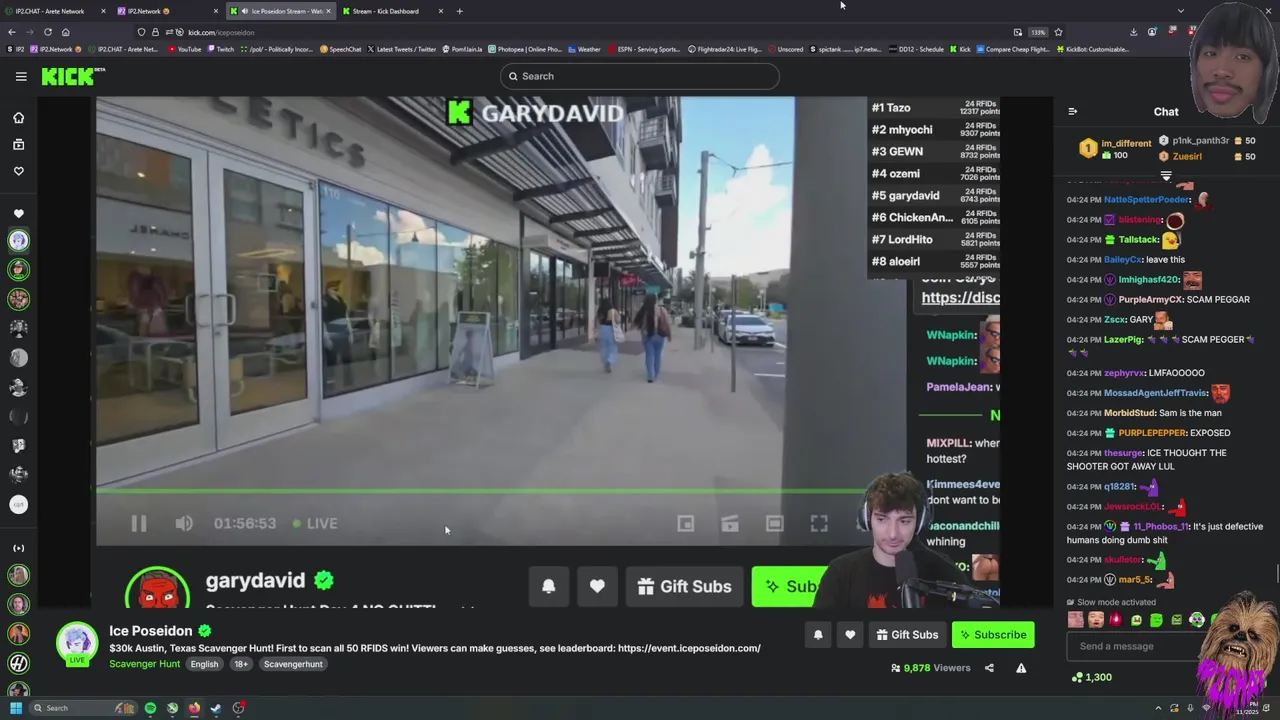Open the KickBot bookmark
Screen dimensions: 1280x720
coord(1093,49)
